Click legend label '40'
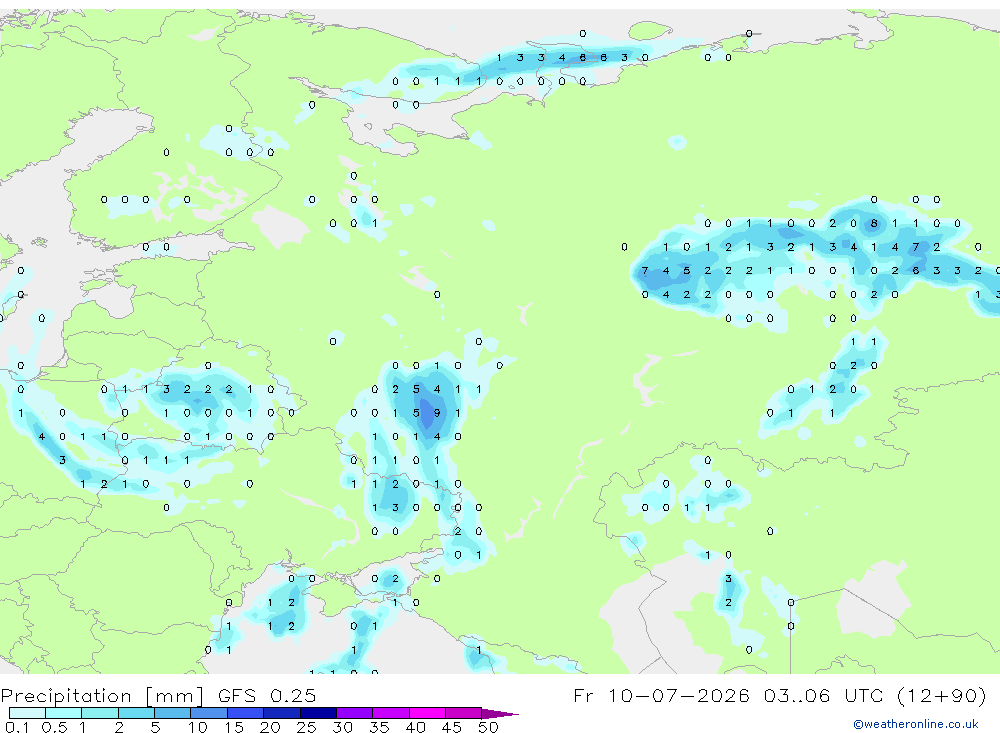This screenshot has height=733, width=1000. pos(415,727)
